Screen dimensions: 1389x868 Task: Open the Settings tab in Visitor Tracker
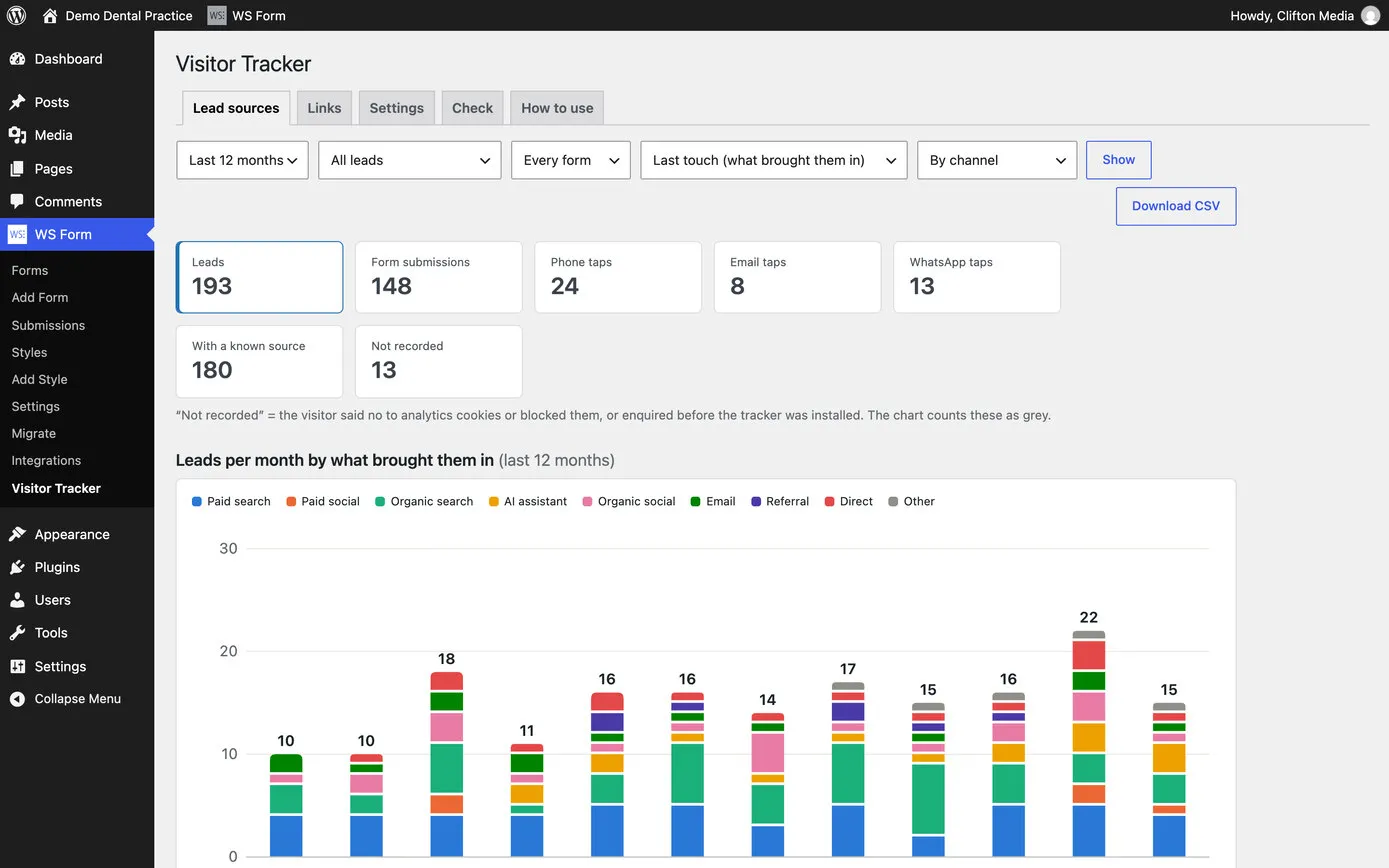397,108
